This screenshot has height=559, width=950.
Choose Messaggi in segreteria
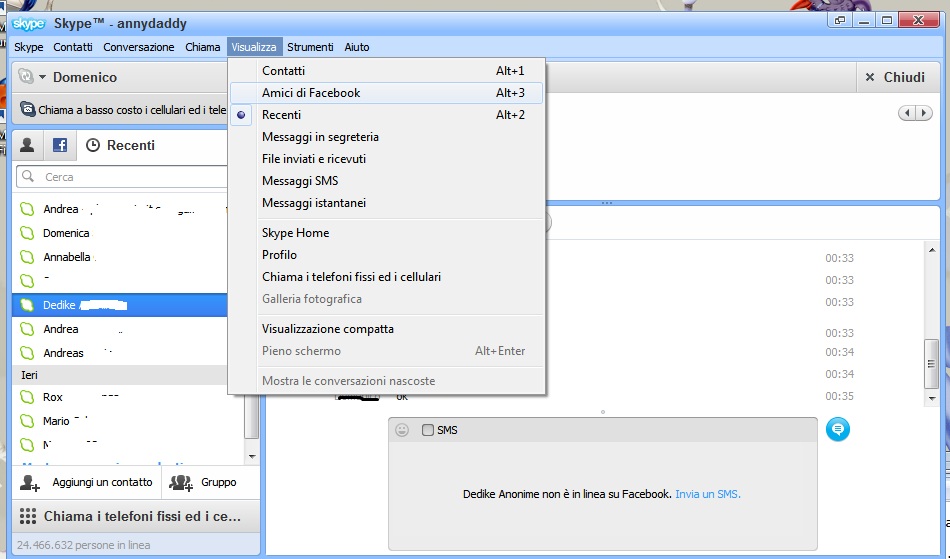387,137
